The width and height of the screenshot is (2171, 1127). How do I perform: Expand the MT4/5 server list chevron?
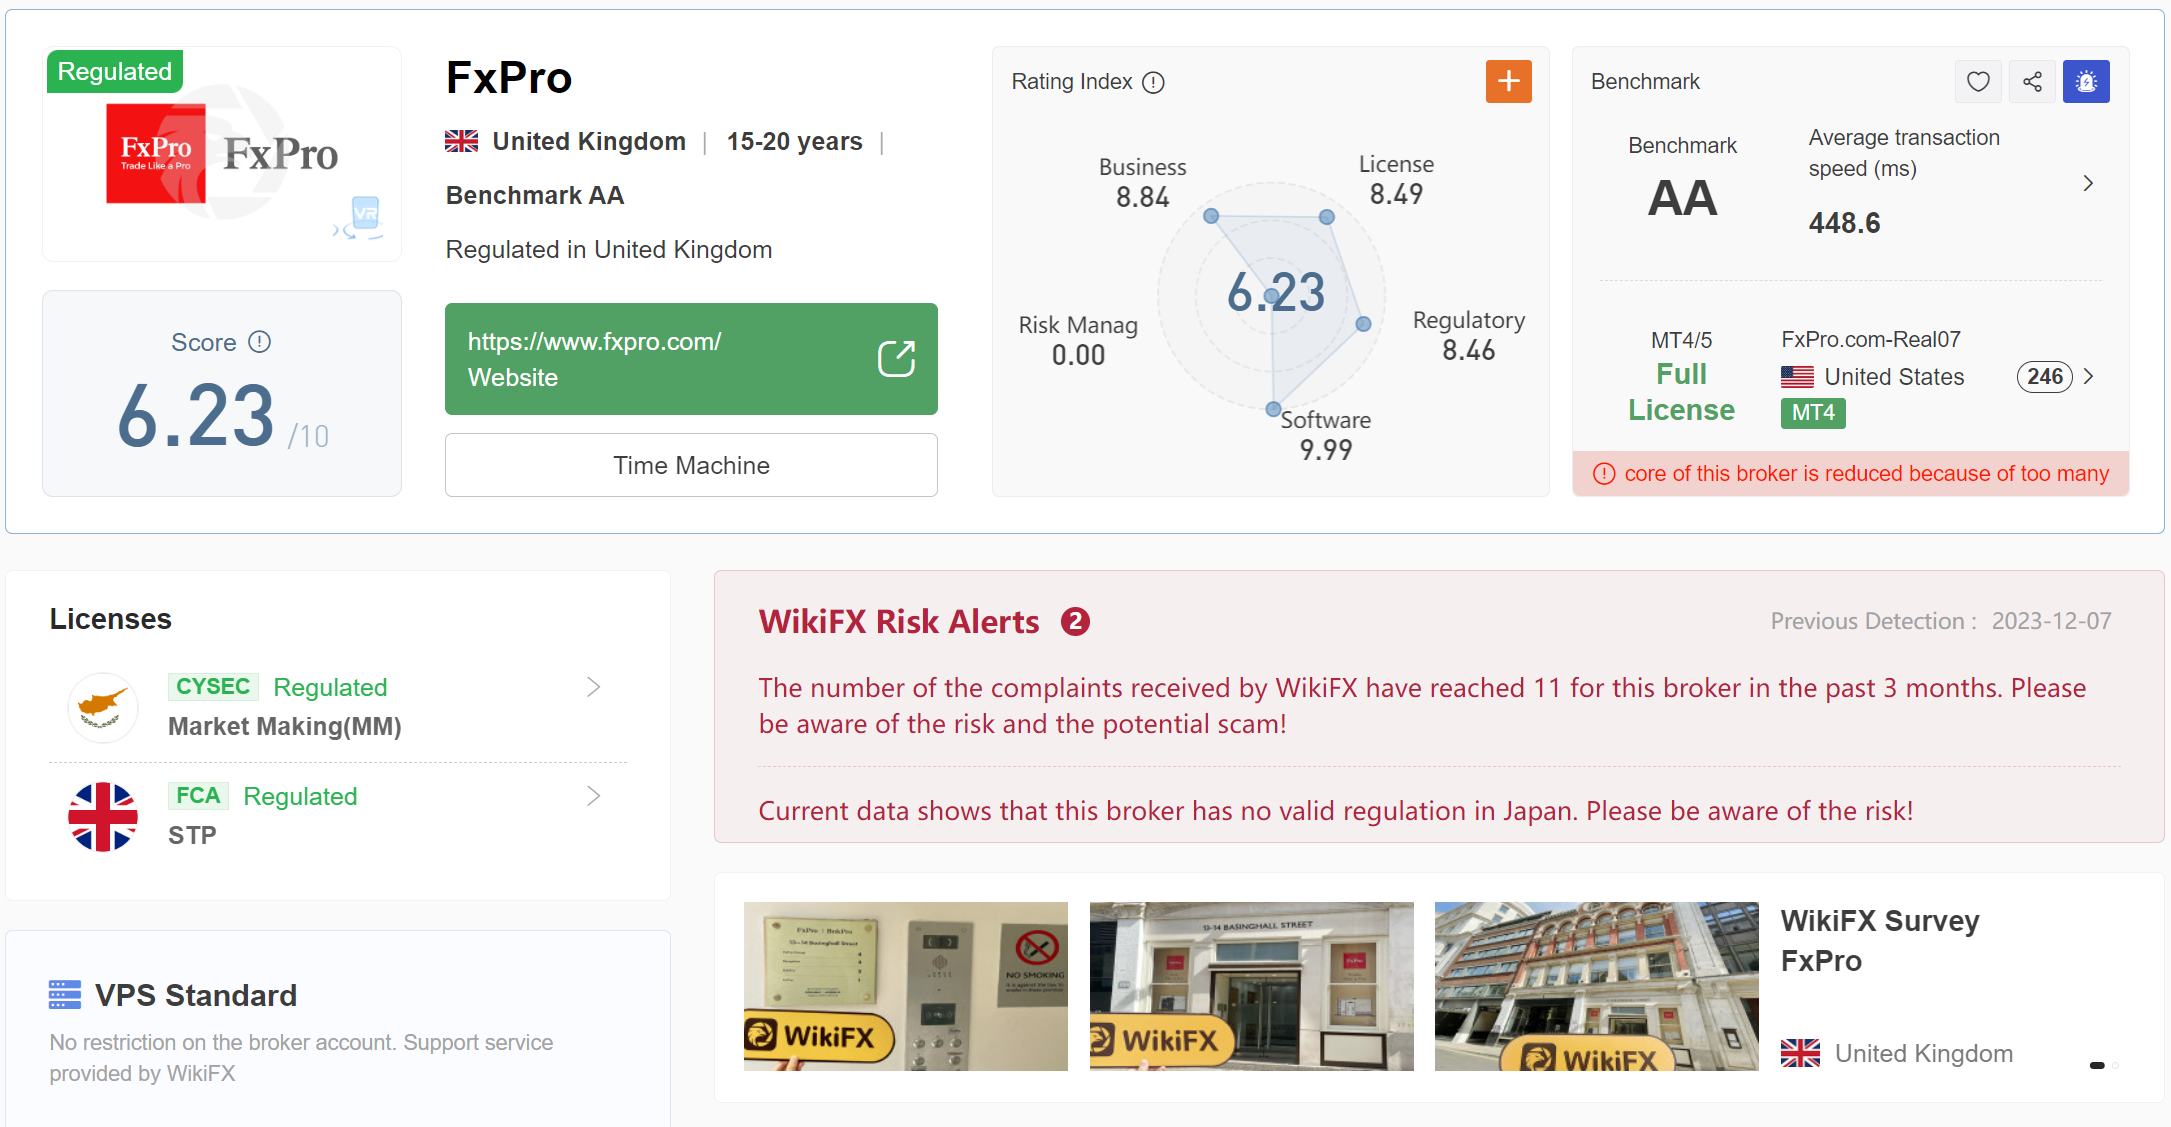(x=2088, y=376)
